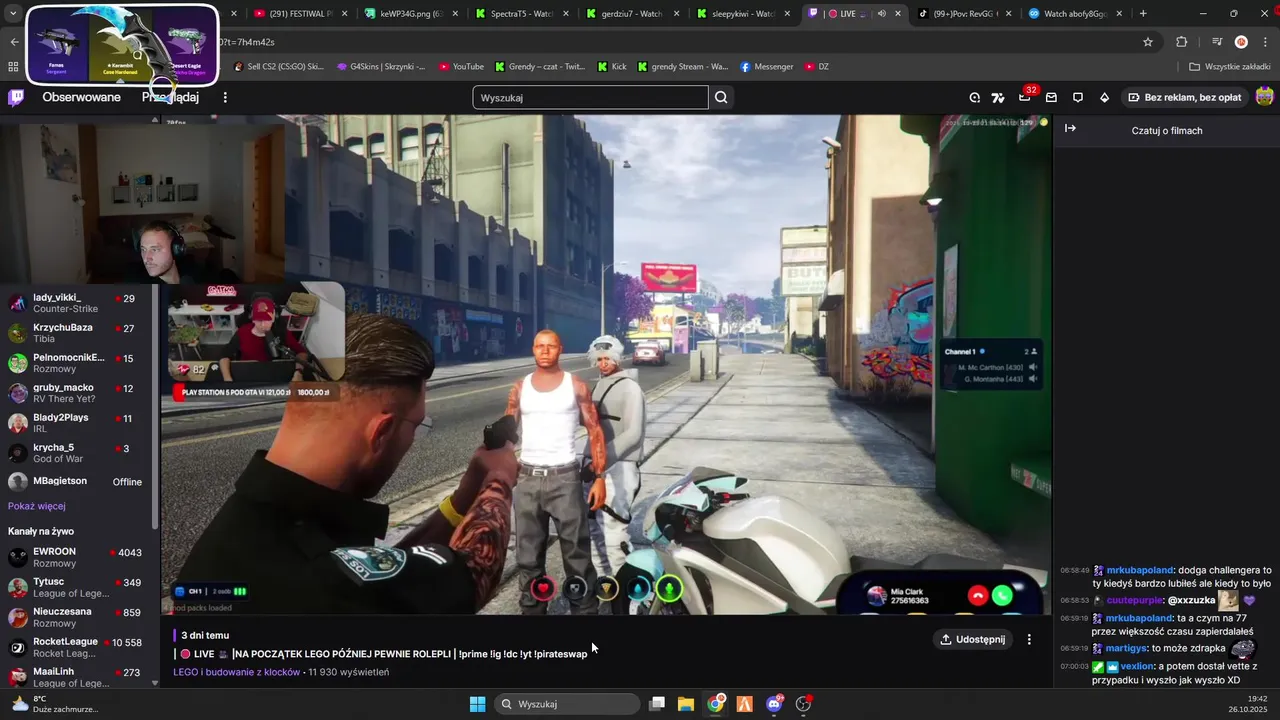Open the DZ bookmark
The width and height of the screenshot is (1280, 720).
[x=816, y=67]
